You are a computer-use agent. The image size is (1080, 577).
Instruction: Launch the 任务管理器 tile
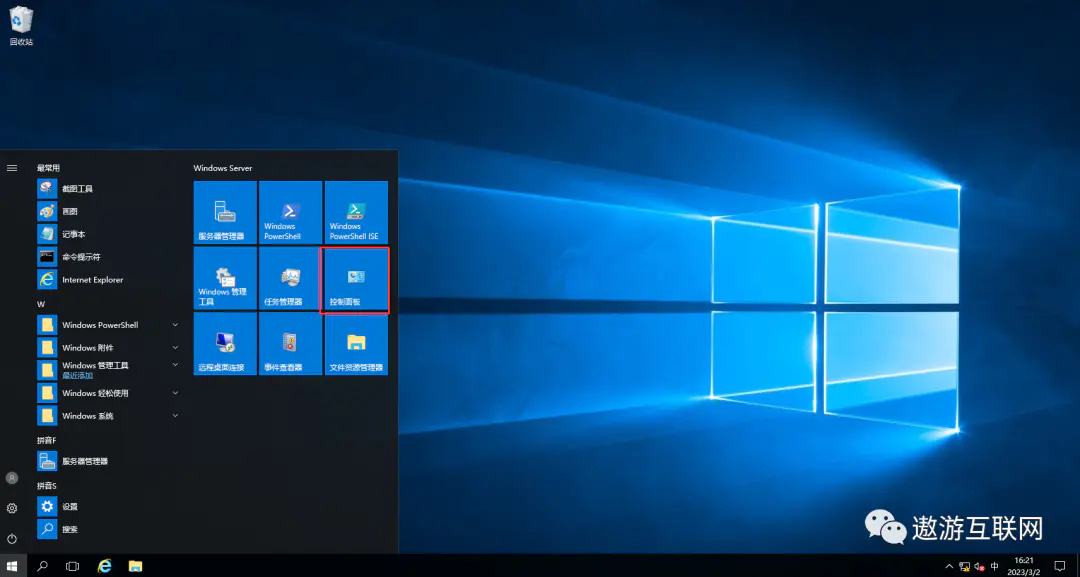point(291,278)
